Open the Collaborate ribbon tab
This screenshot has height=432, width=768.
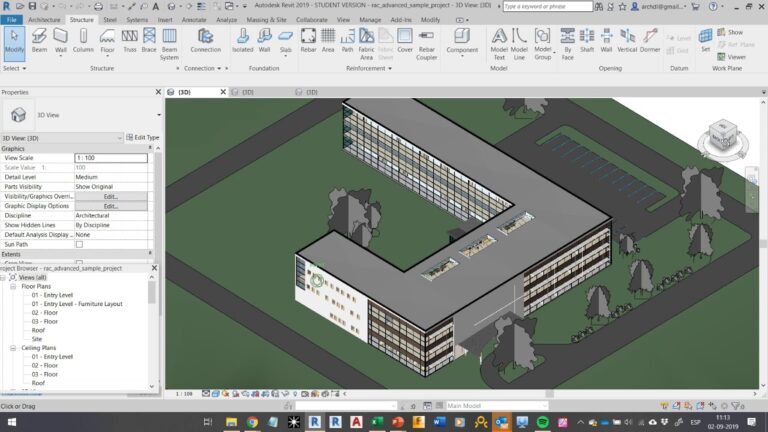[x=312, y=20]
